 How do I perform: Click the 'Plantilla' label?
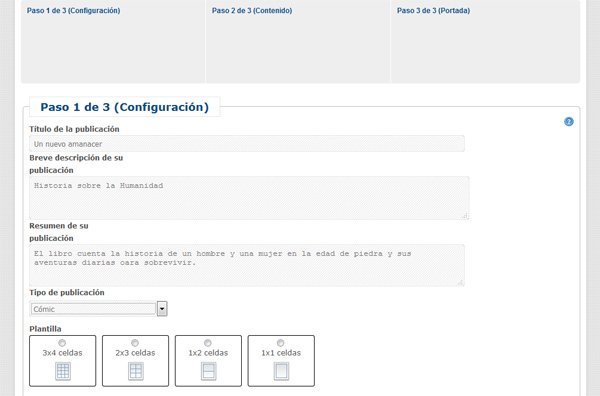point(45,329)
